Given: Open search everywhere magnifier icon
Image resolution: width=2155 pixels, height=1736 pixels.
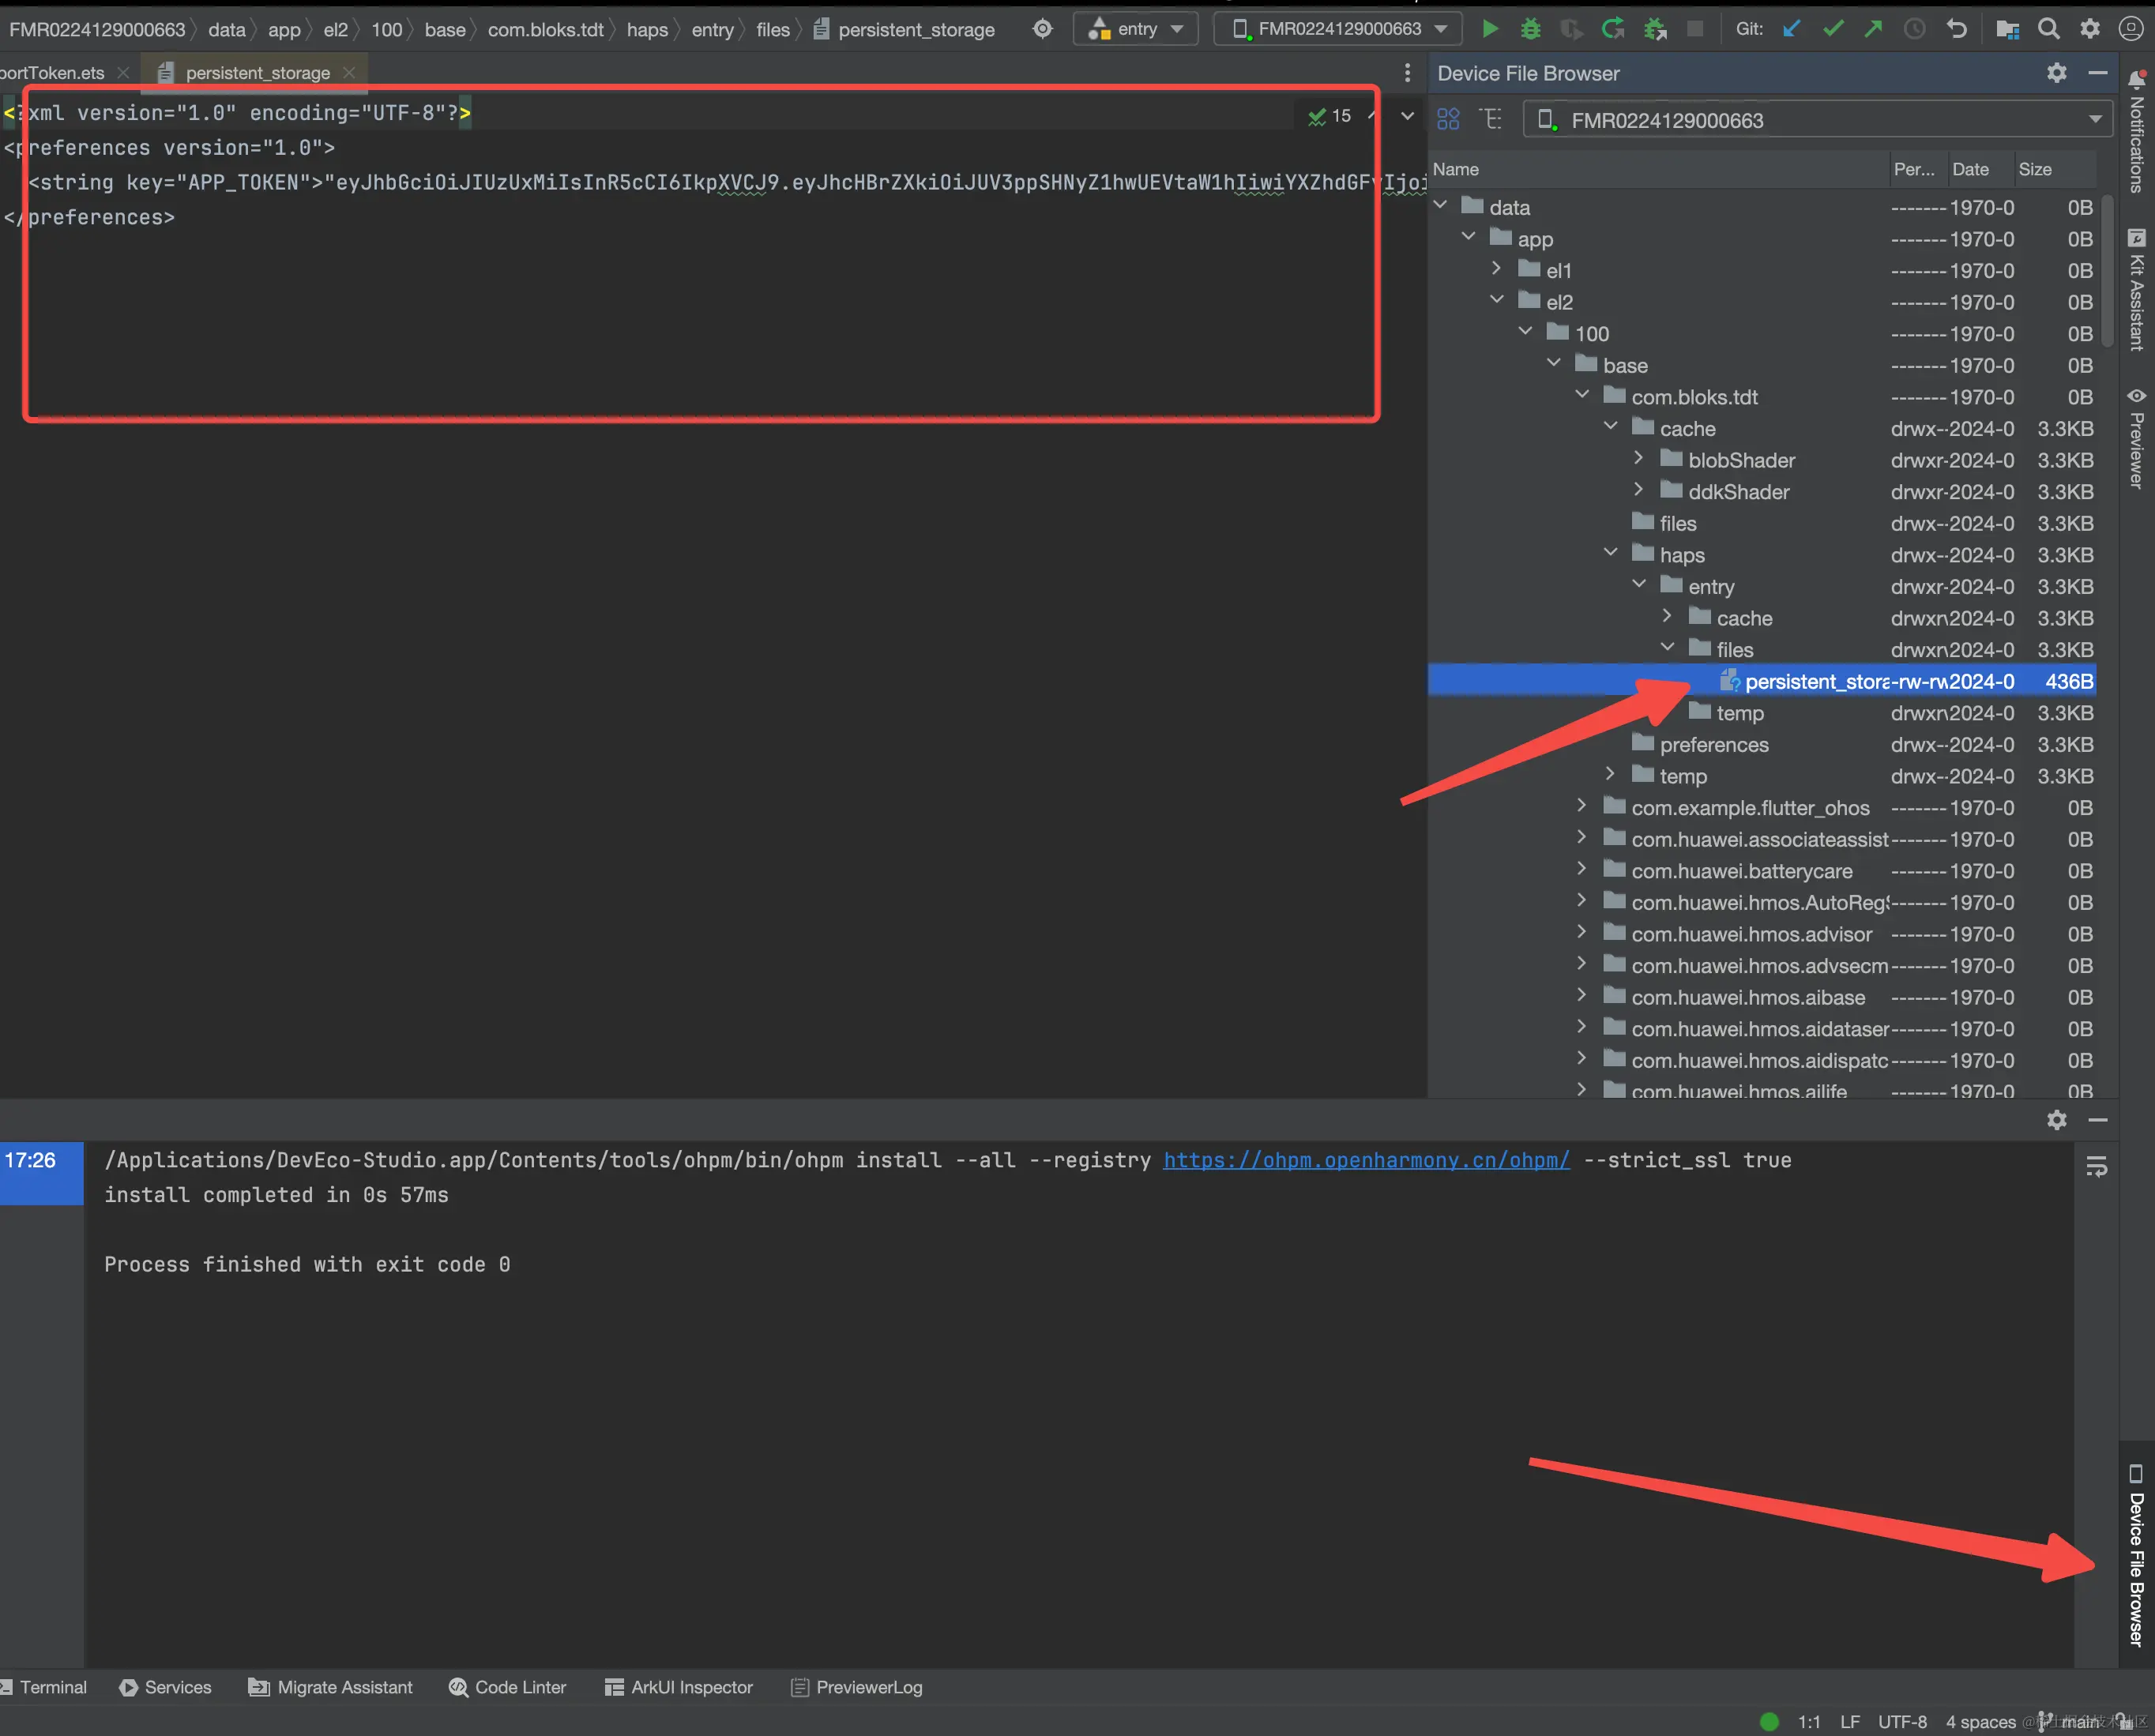Looking at the screenshot, I should tap(2049, 29).
